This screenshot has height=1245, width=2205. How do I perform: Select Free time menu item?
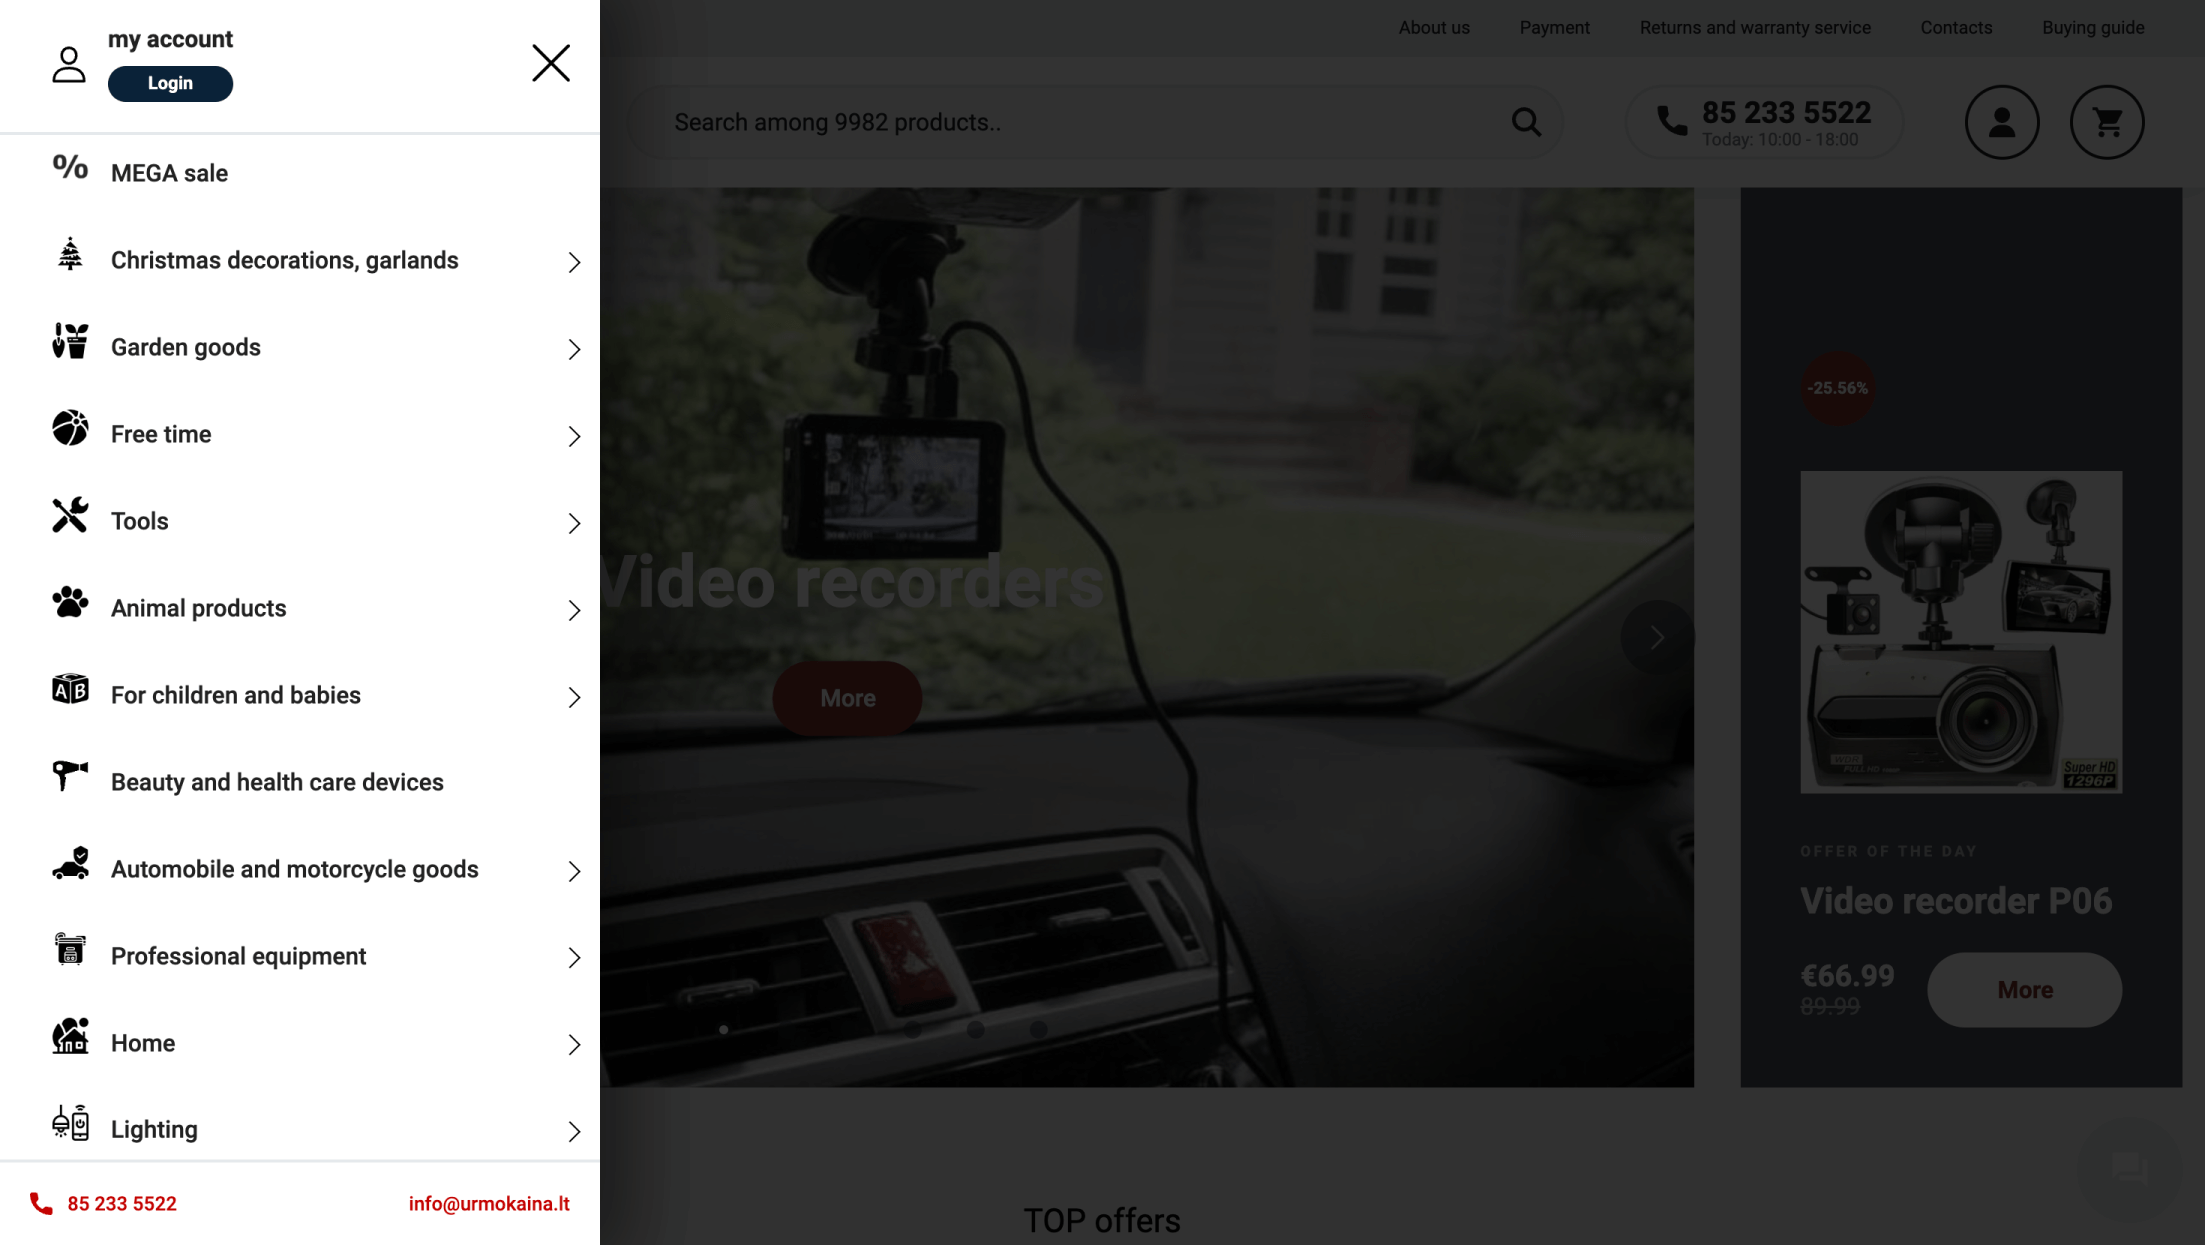tap(161, 434)
